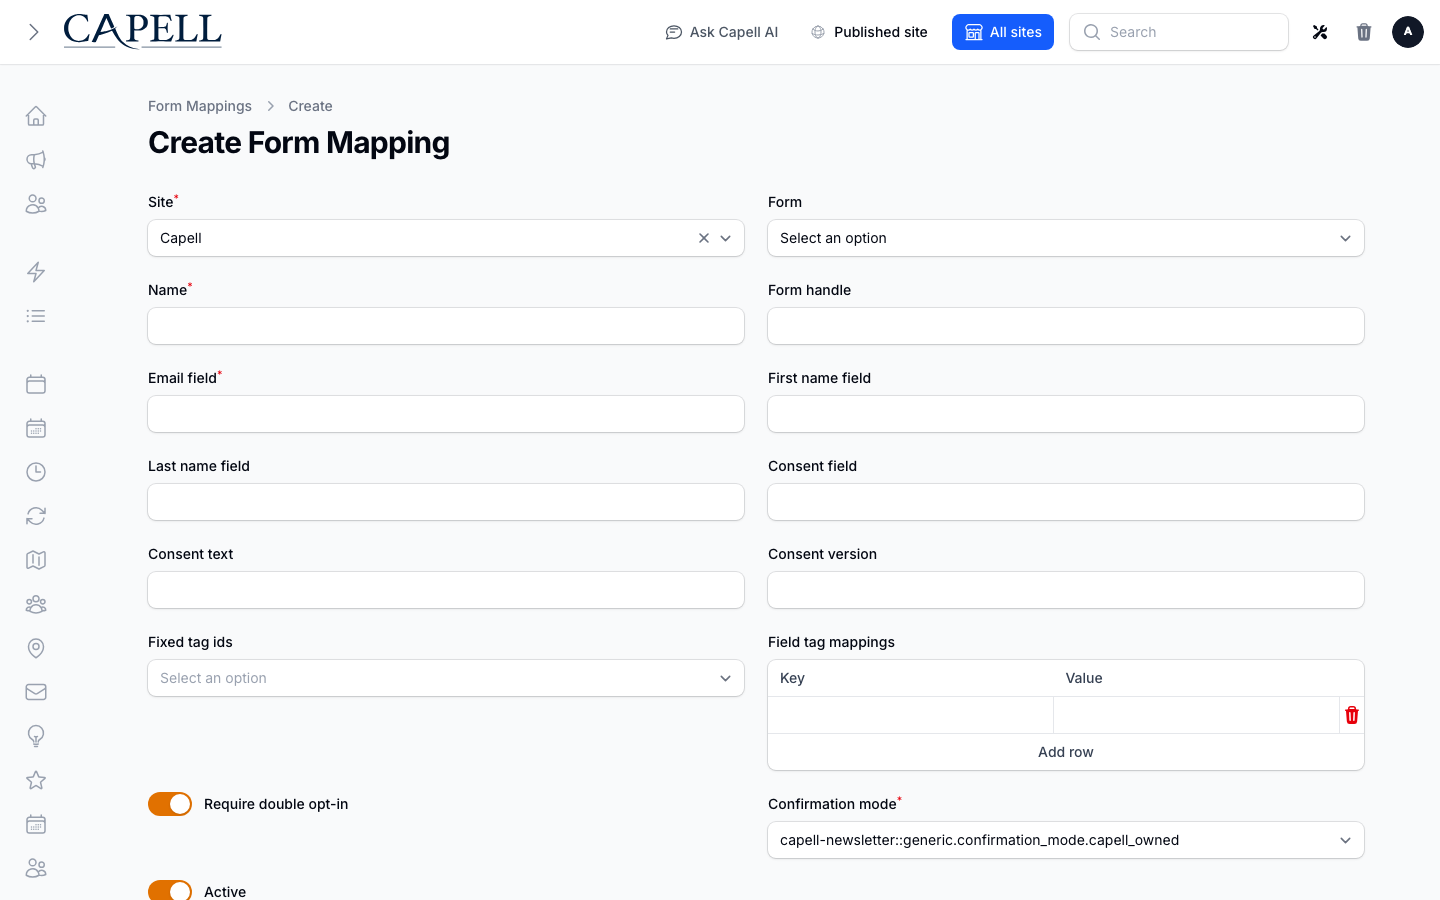The height and width of the screenshot is (900, 1440).
Task: Click the Capell logo
Action: (x=142, y=31)
